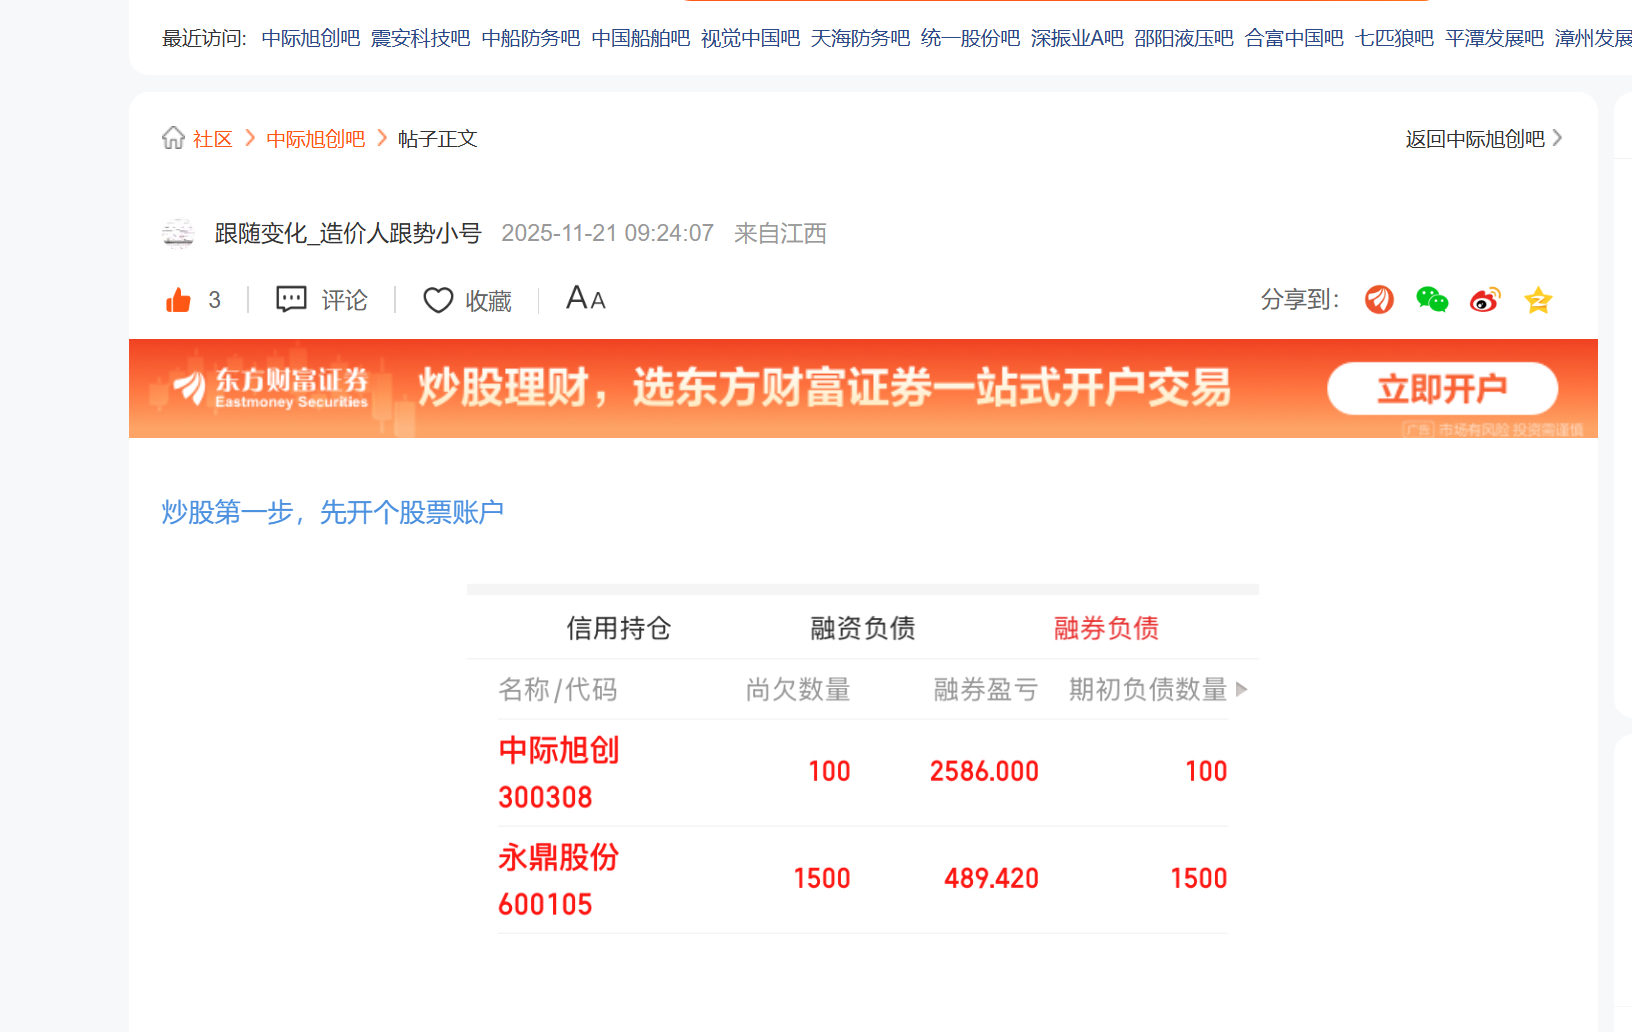Like the post with thumbs-up icon
The image size is (1632, 1032).
click(178, 300)
